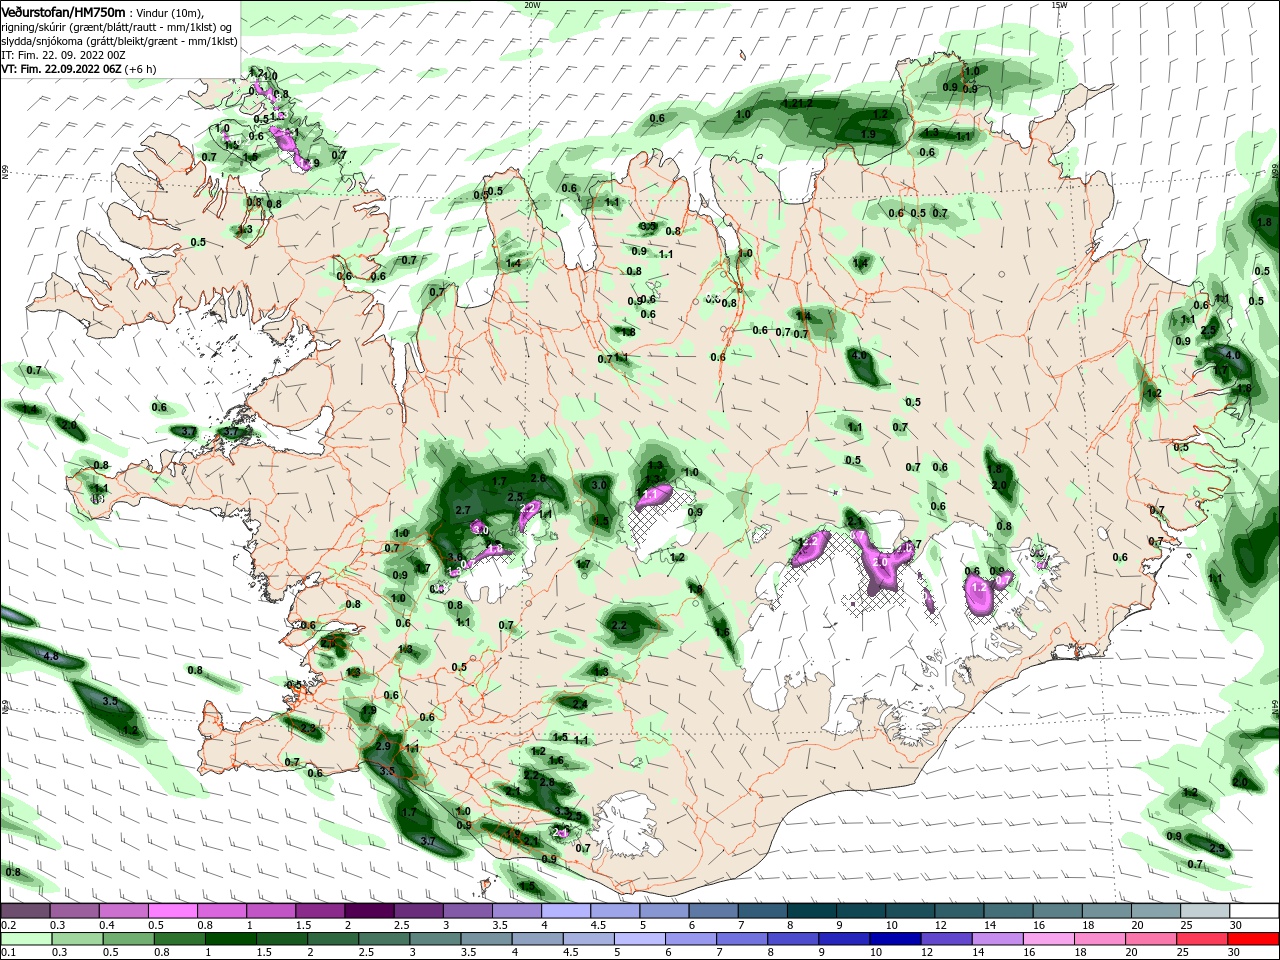Select the slate blue swatch between 6 and 7, top row
1280x960 pixels.
coord(714,911)
